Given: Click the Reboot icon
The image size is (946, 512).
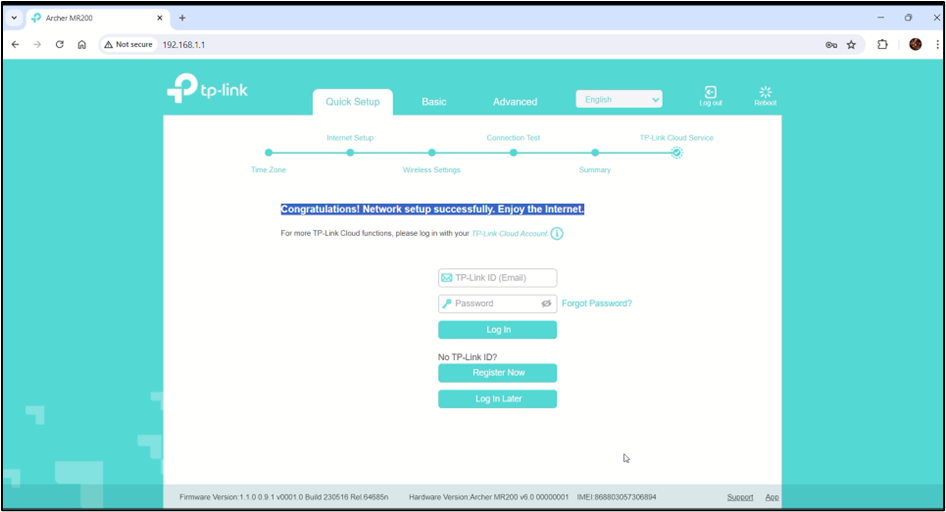Looking at the screenshot, I should click(x=765, y=93).
